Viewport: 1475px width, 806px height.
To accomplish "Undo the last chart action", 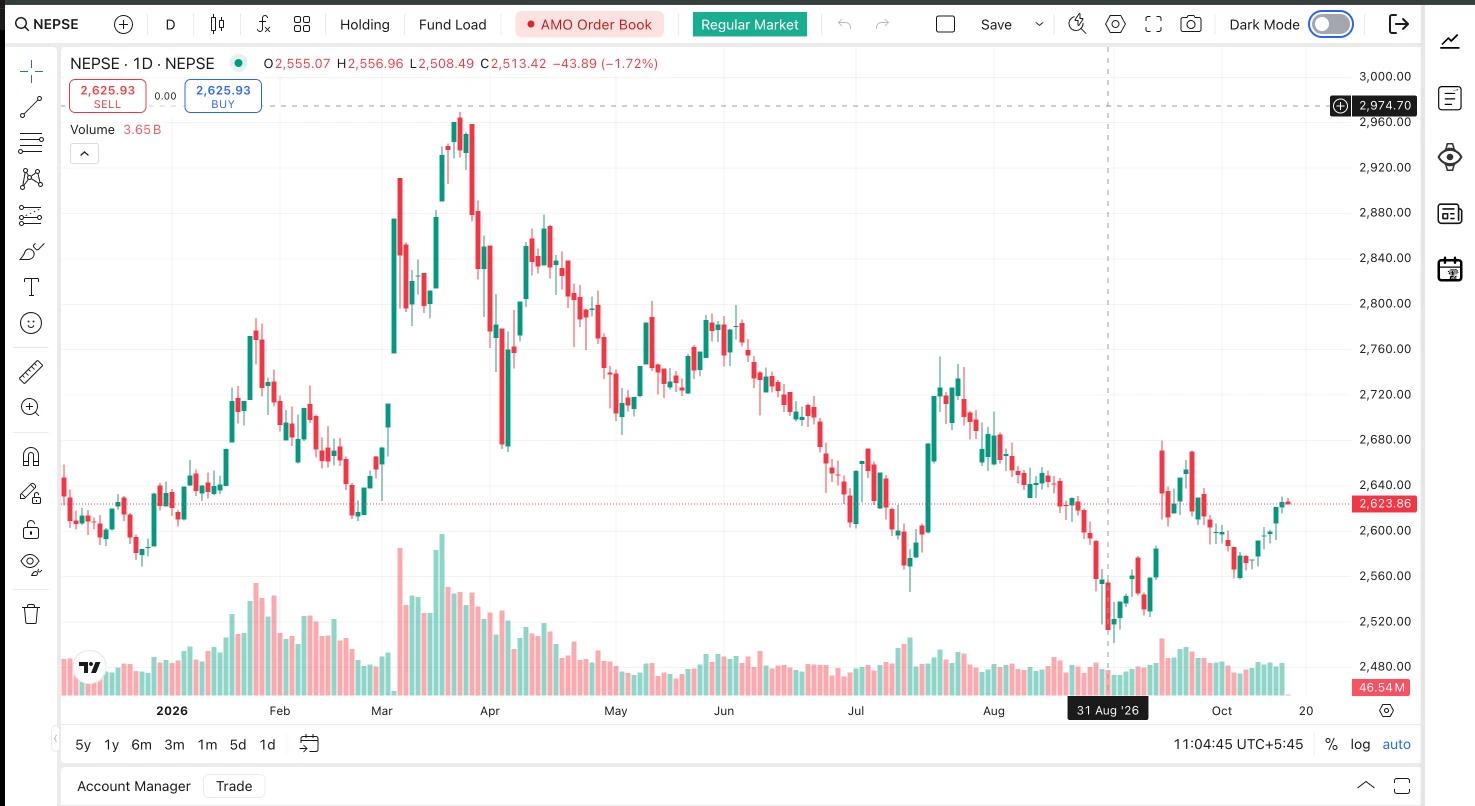I will pyautogui.click(x=845, y=24).
